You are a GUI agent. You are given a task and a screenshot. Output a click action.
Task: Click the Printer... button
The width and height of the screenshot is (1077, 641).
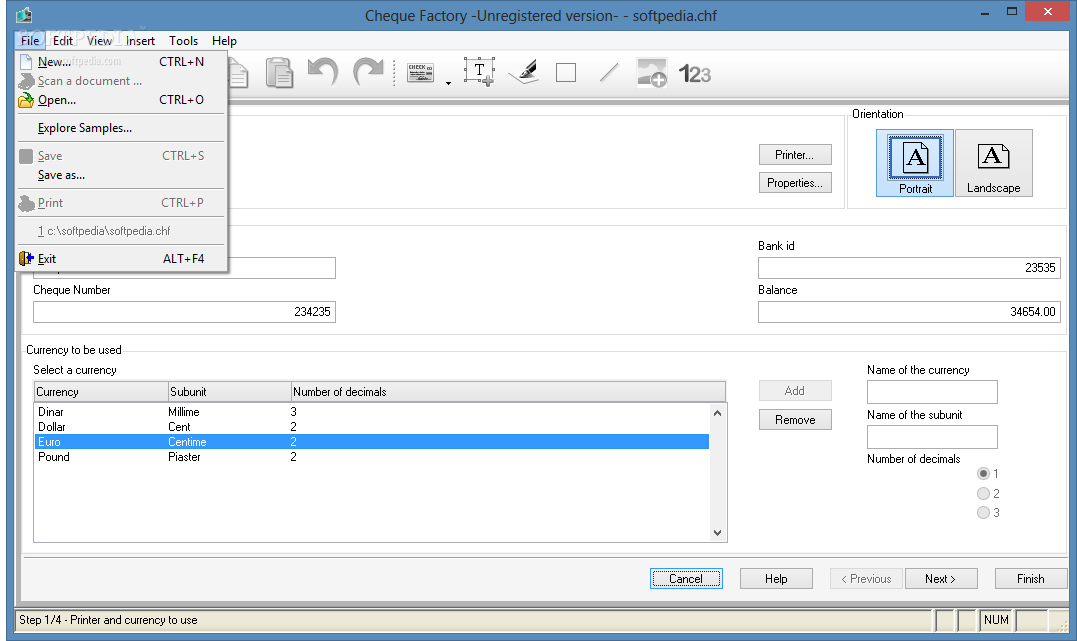[x=795, y=155]
